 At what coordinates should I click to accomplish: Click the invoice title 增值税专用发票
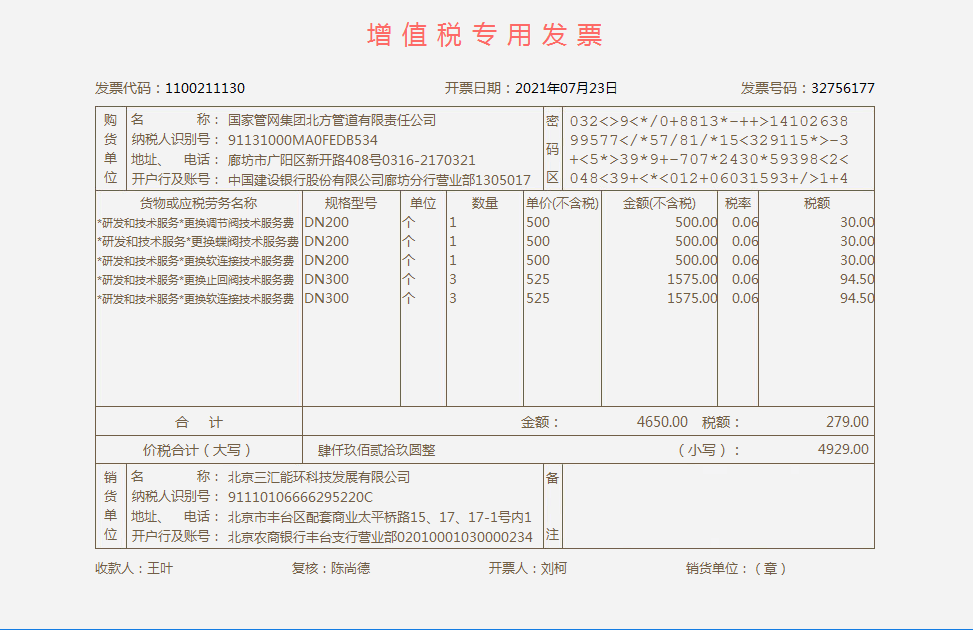pos(485,35)
